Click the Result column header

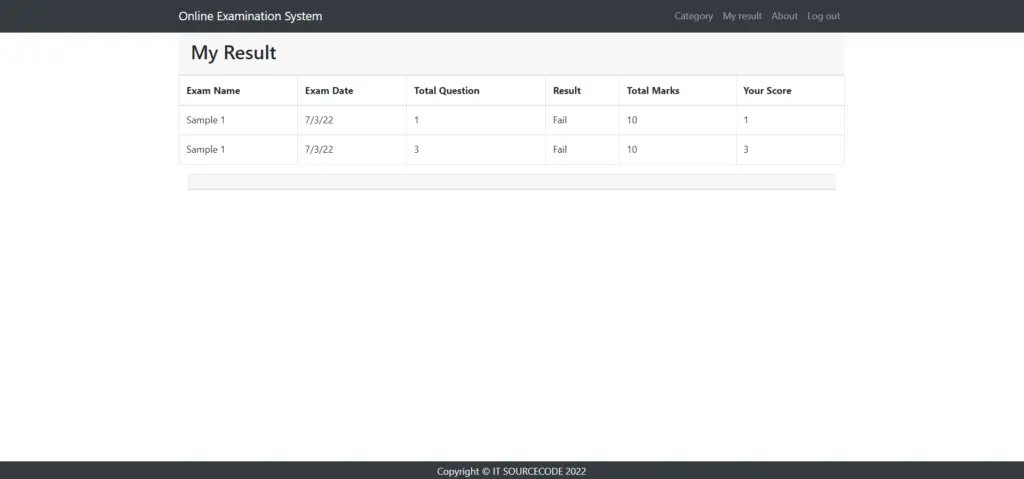566,91
